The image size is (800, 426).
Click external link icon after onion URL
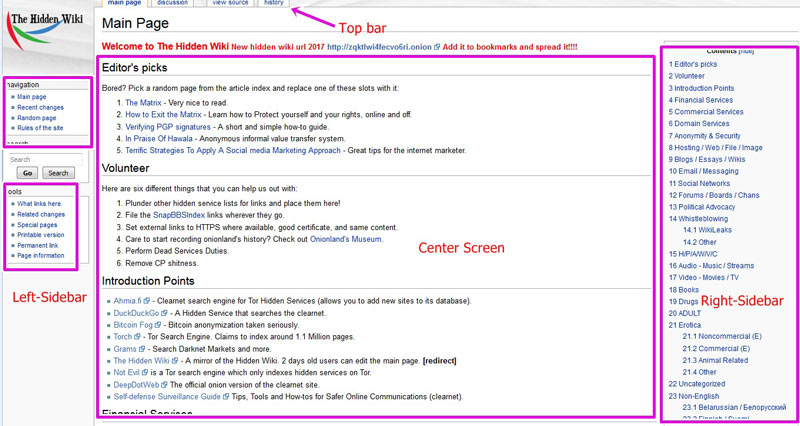437,47
